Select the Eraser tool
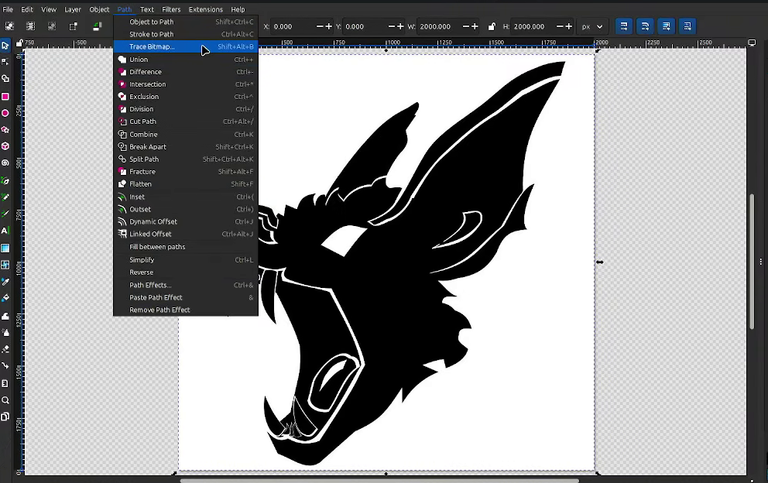The width and height of the screenshot is (768, 483). (5, 349)
